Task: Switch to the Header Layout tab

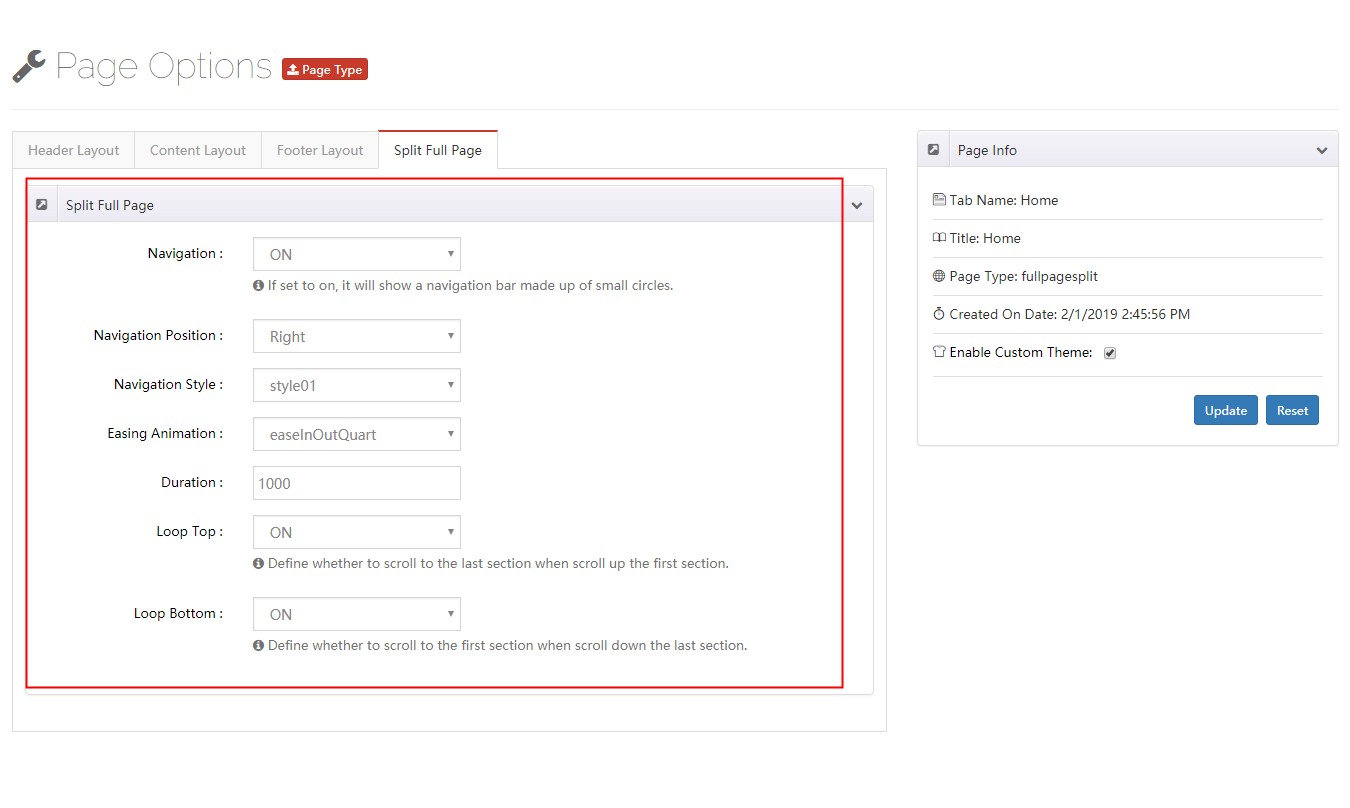Action: (73, 150)
